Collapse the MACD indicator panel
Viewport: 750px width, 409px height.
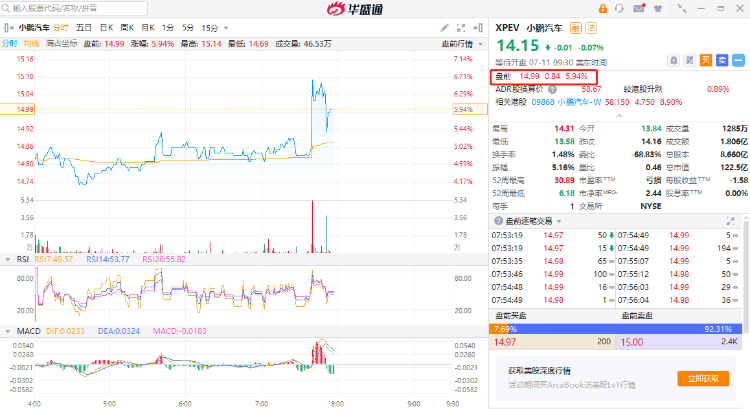[8, 331]
